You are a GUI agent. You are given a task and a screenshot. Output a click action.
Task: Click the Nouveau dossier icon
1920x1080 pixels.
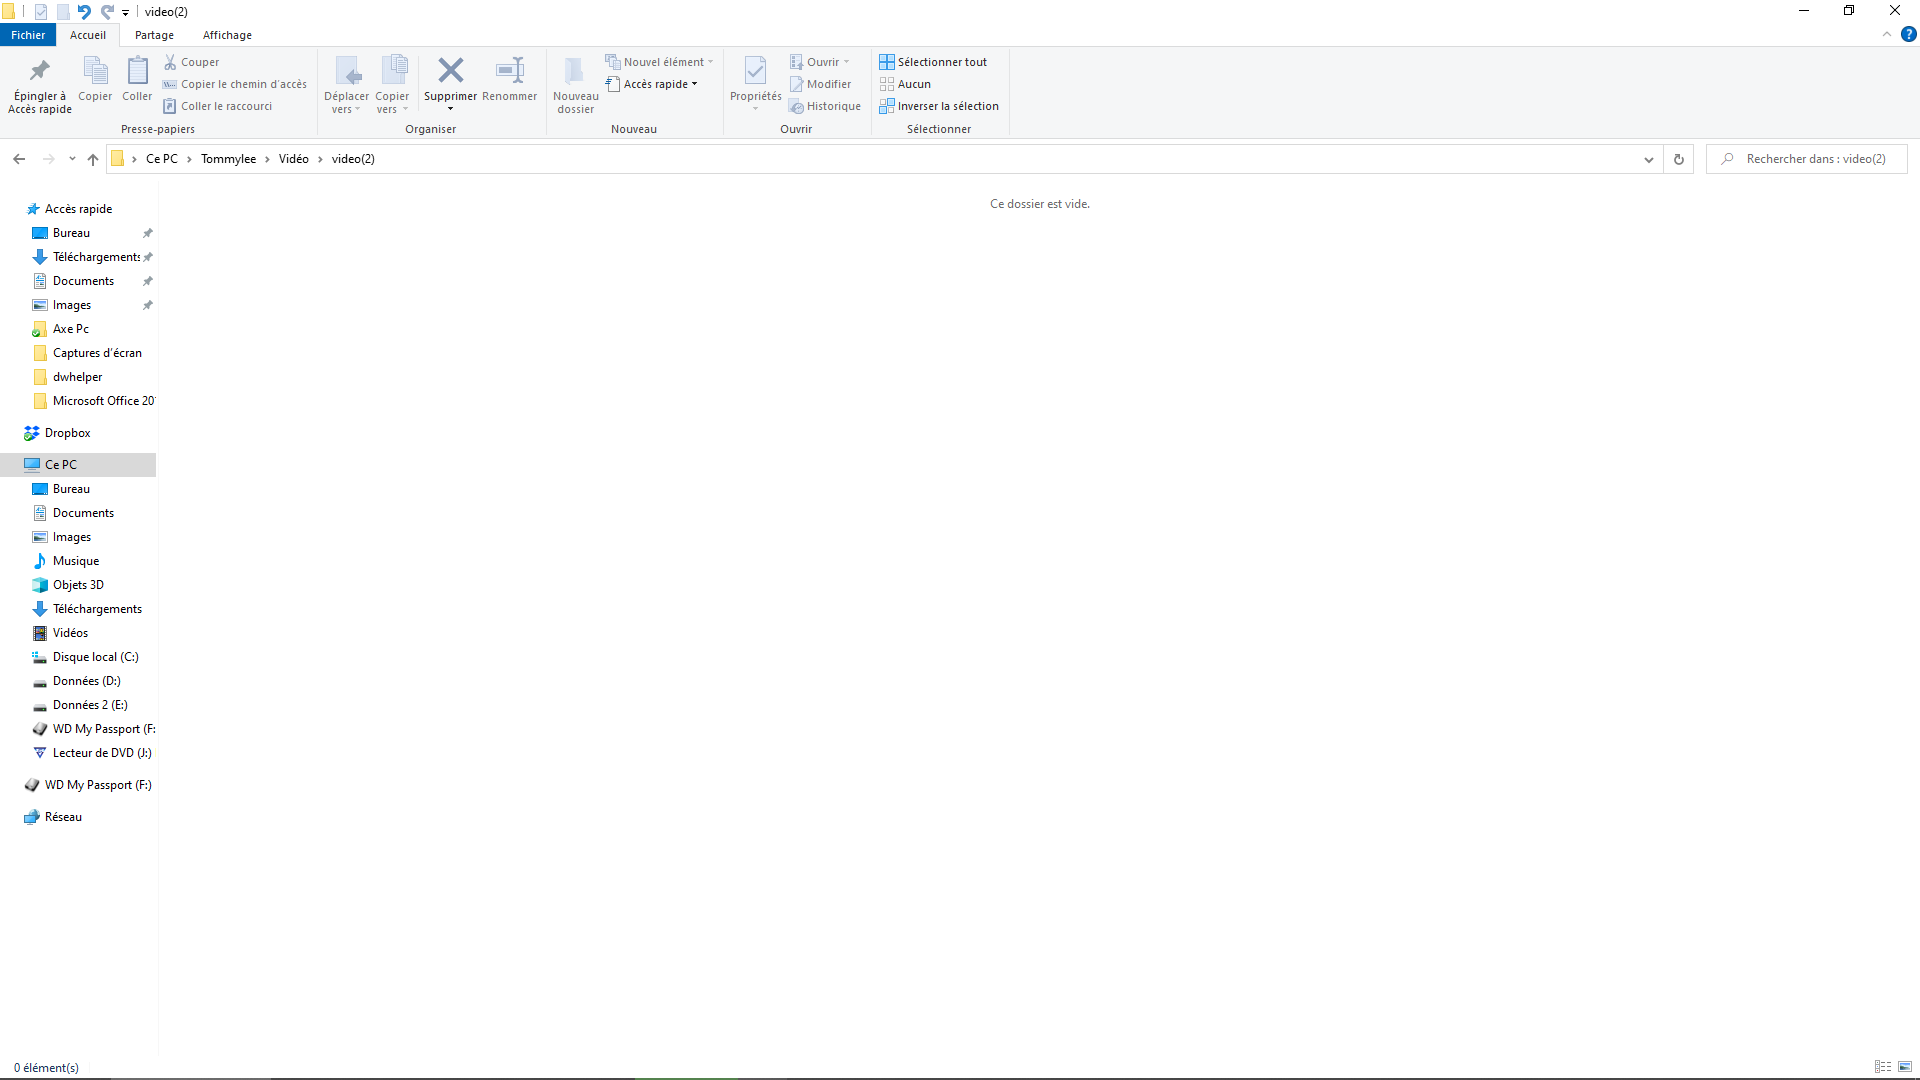click(575, 71)
